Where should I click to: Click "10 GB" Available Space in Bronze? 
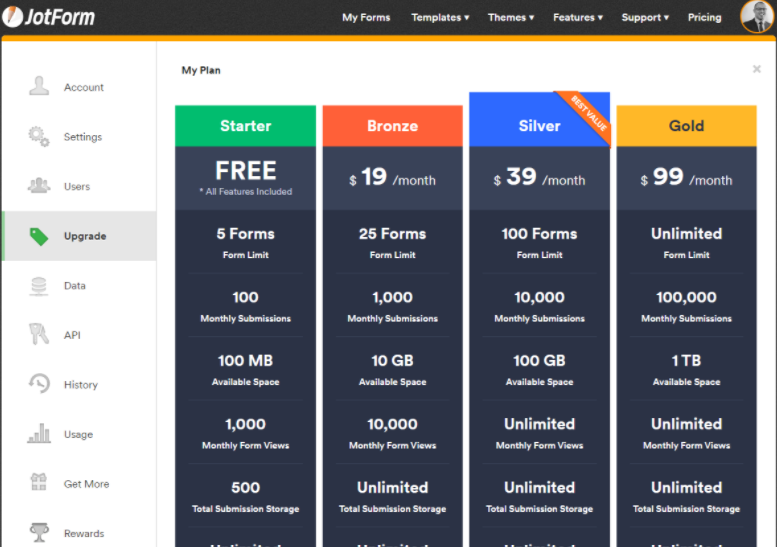coord(392,361)
